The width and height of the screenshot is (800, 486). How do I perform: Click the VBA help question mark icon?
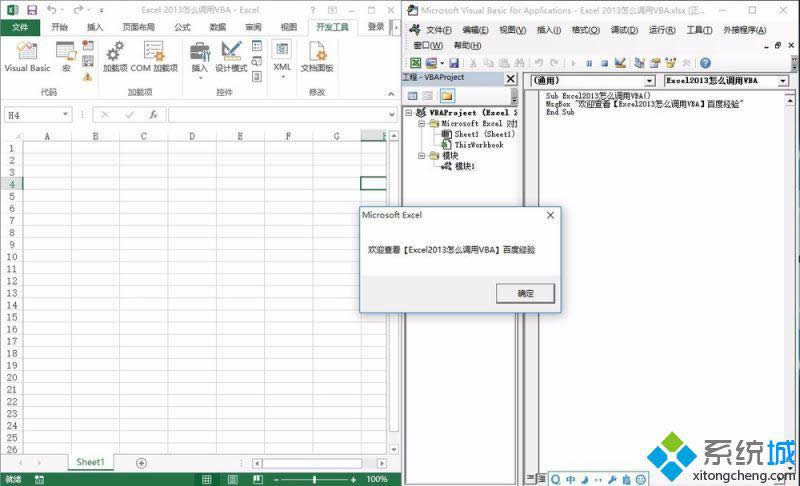coord(705,63)
